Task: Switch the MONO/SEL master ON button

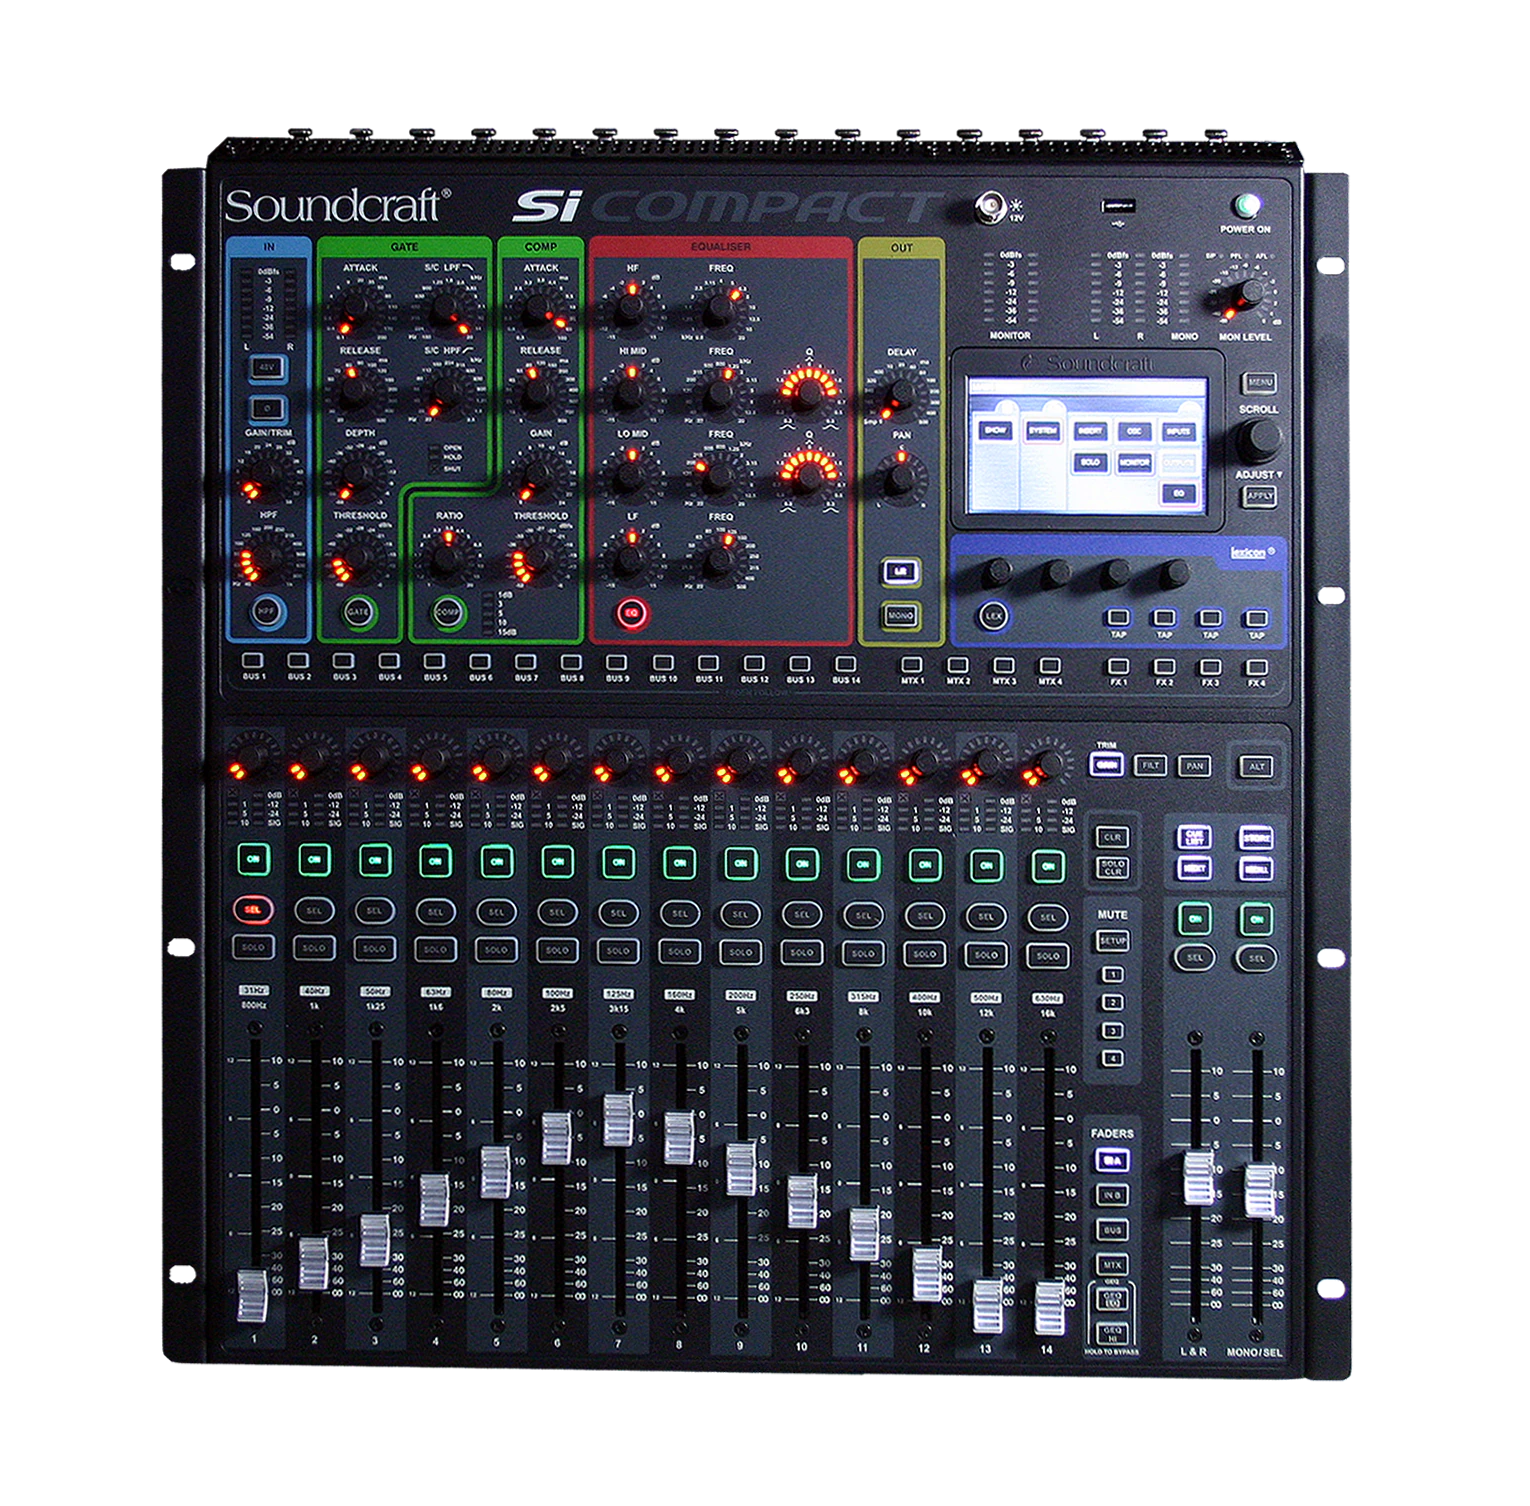Action: (x=1256, y=918)
